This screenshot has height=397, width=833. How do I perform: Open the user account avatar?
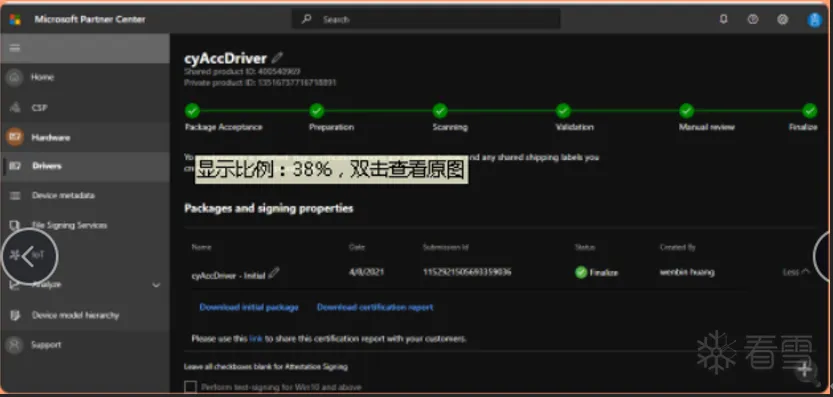pyautogui.click(x=814, y=20)
